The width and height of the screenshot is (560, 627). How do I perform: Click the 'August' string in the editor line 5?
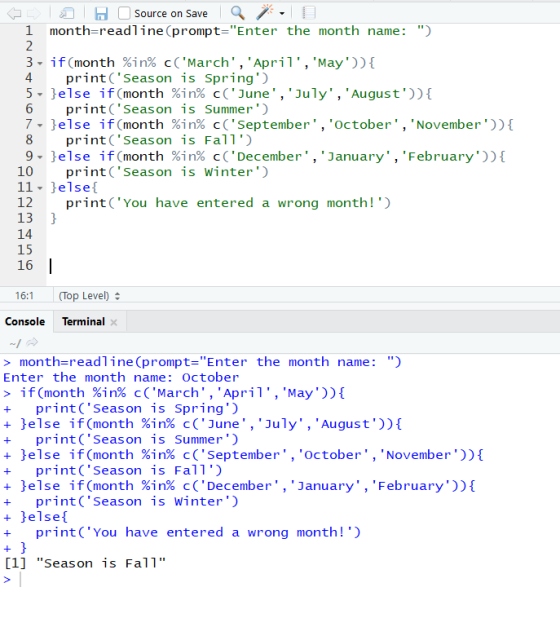[x=379, y=94]
